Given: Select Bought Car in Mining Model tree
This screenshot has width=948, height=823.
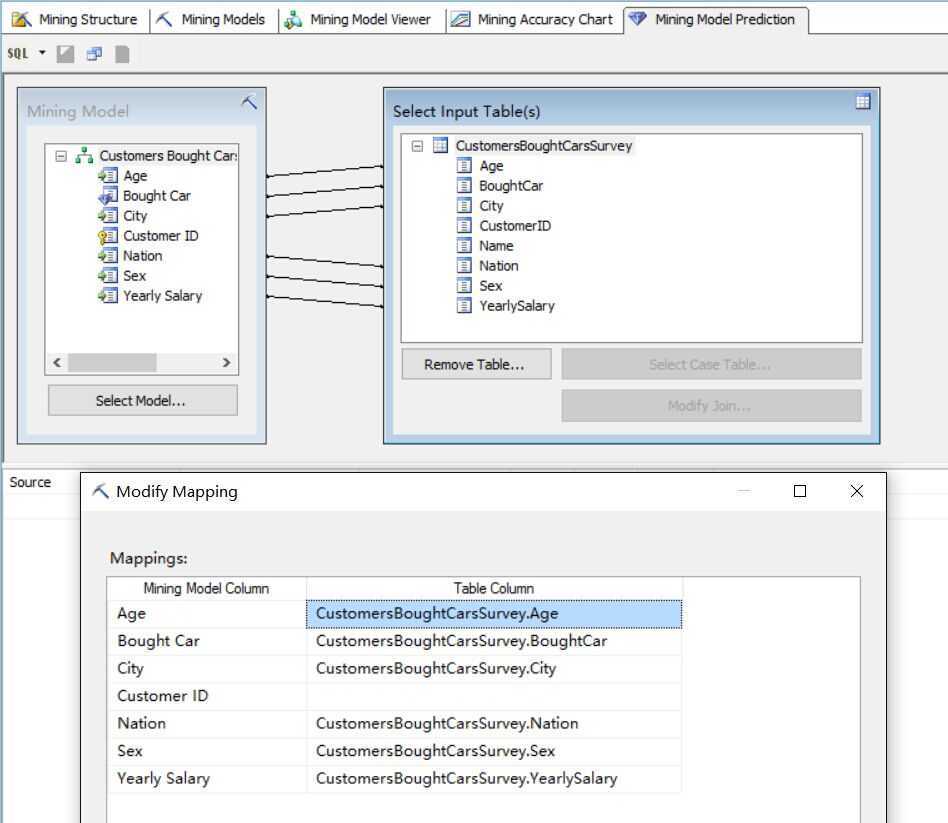Looking at the screenshot, I should 157,196.
